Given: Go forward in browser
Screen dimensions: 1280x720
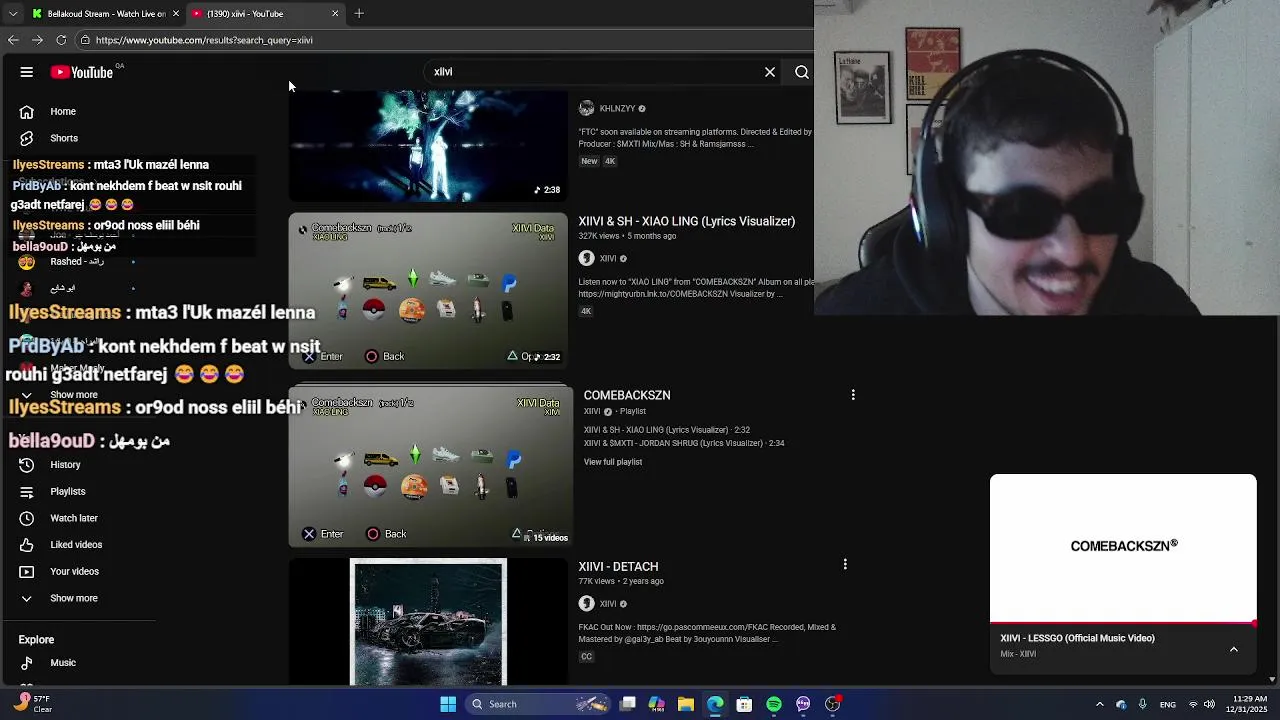Looking at the screenshot, I should click(37, 40).
